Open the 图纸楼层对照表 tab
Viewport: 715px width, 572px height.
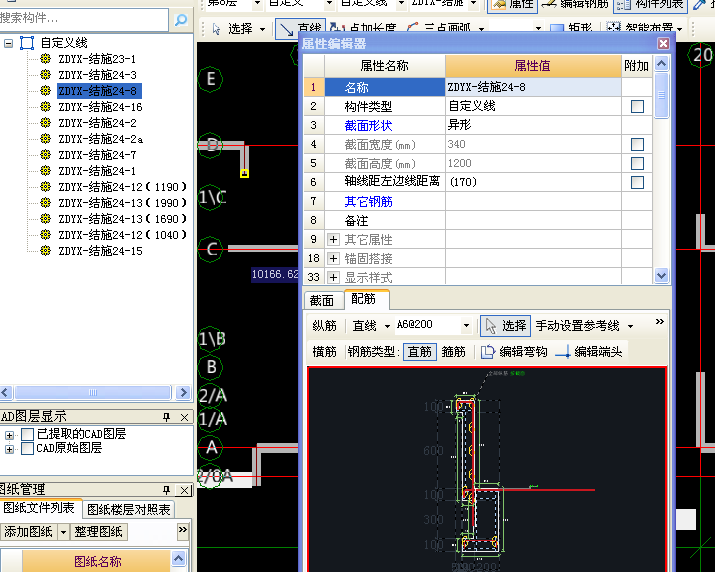pos(129,510)
